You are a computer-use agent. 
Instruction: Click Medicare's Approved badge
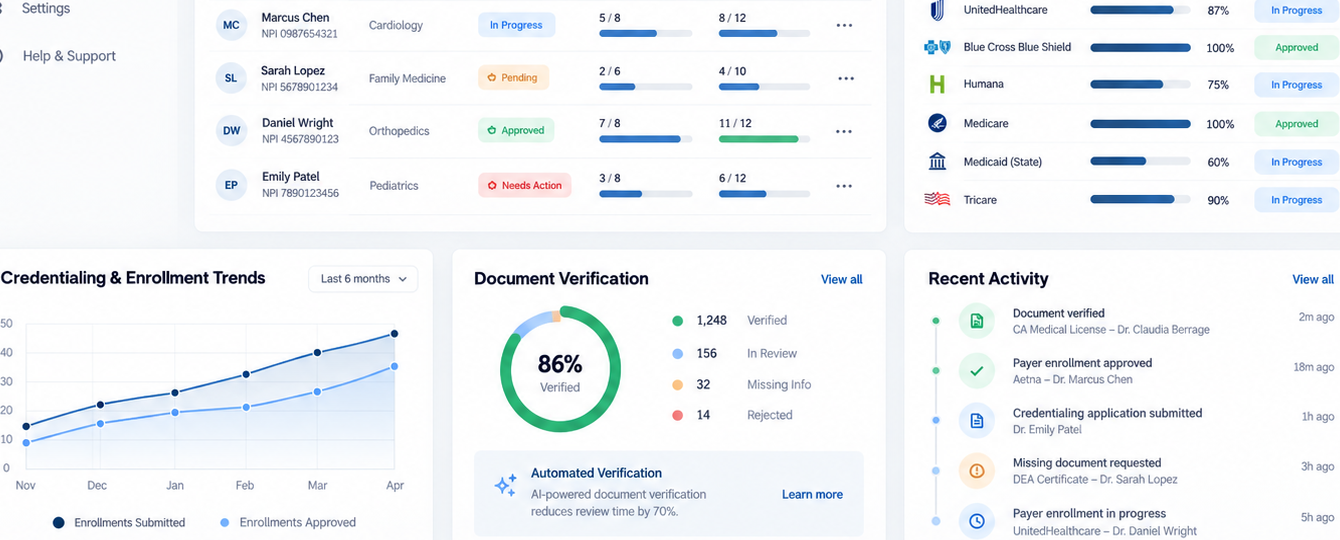(1296, 124)
